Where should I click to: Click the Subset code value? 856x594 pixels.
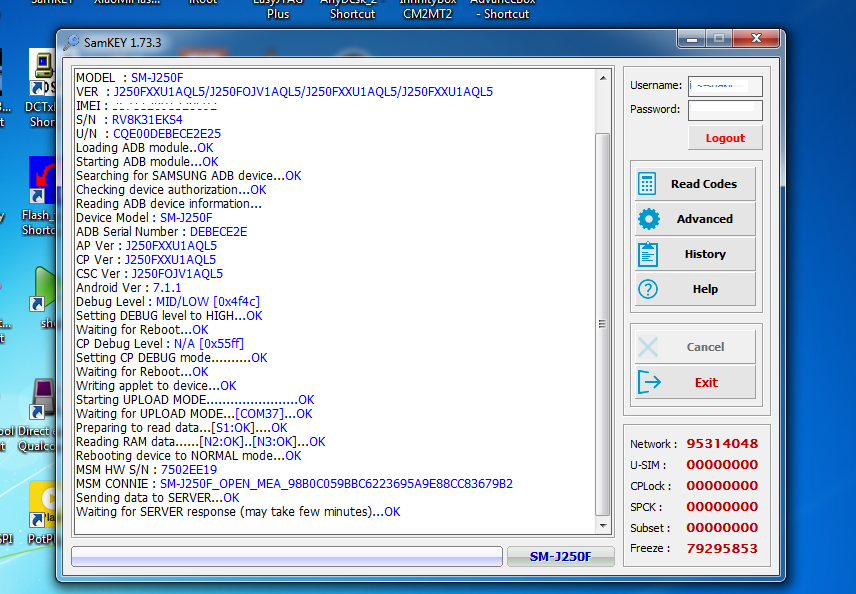722,527
